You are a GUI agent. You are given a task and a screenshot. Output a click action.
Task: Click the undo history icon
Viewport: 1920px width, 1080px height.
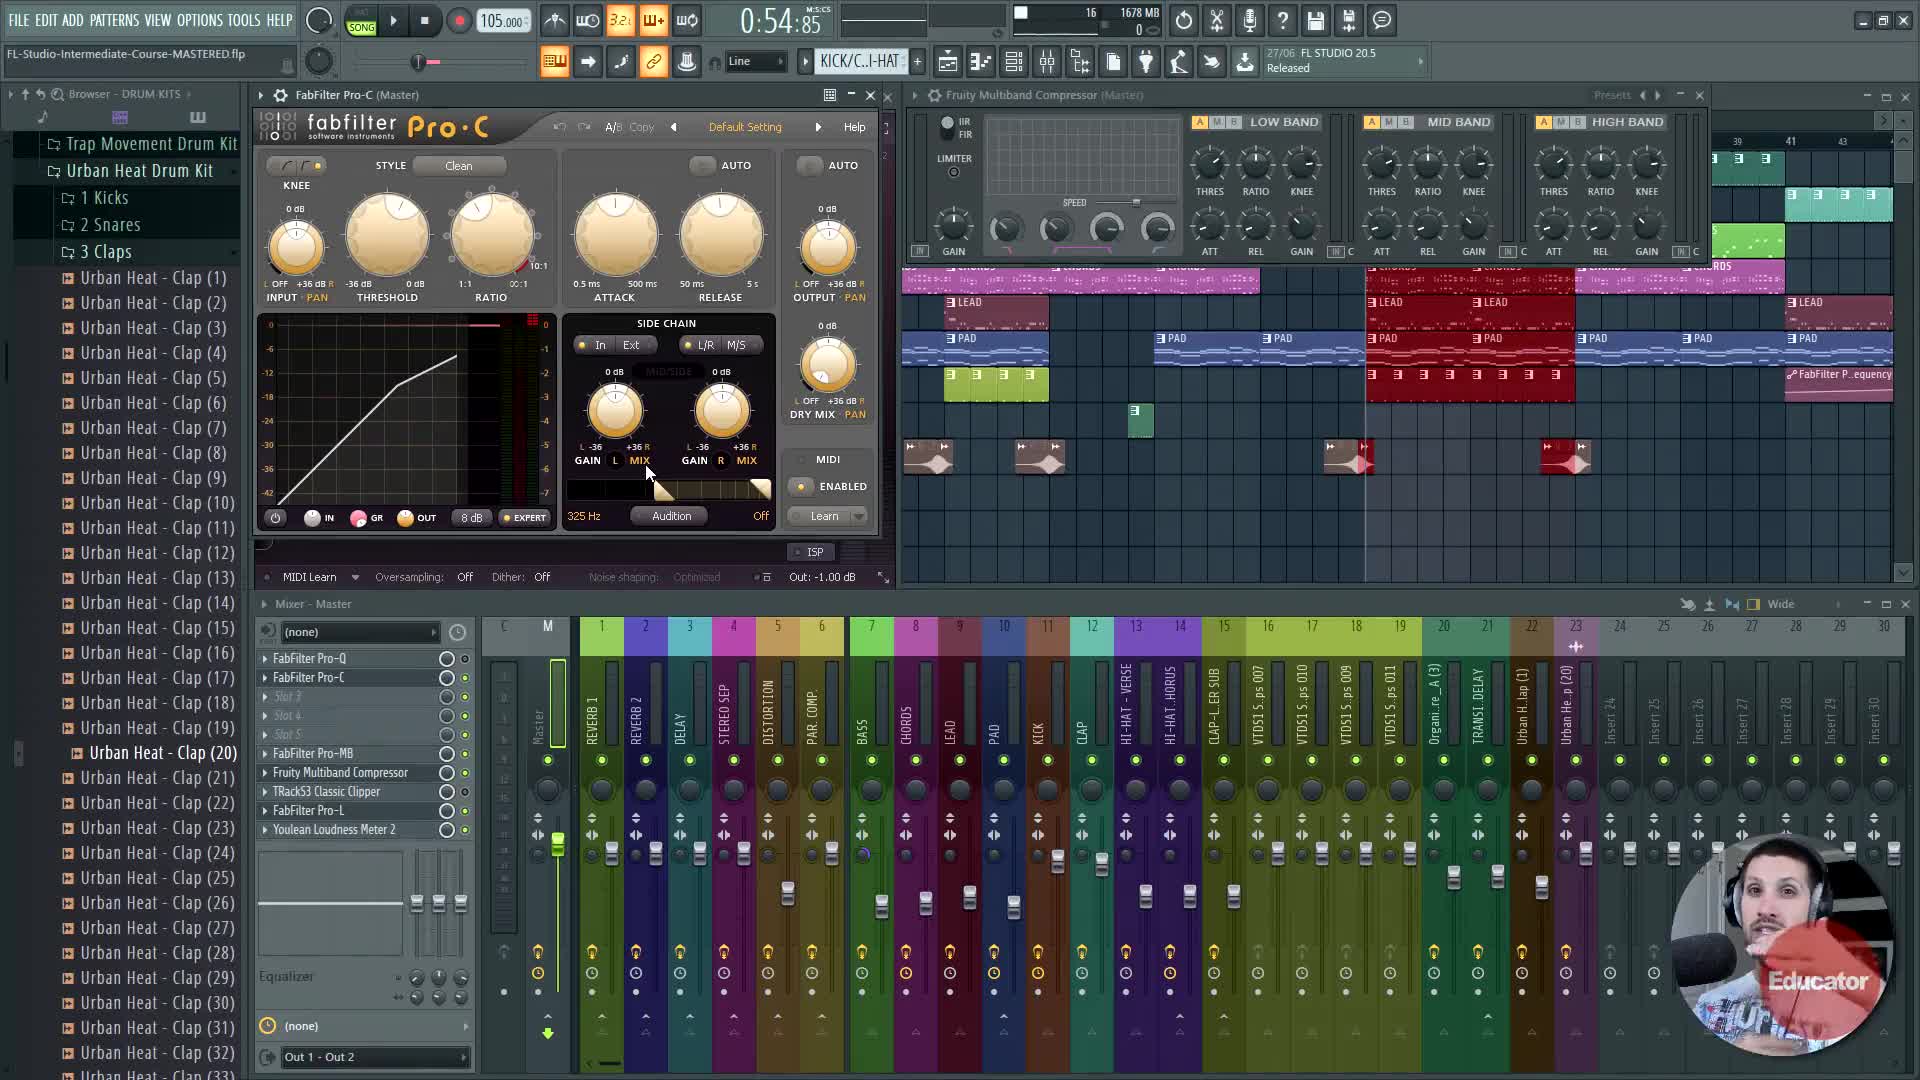(x=1183, y=20)
